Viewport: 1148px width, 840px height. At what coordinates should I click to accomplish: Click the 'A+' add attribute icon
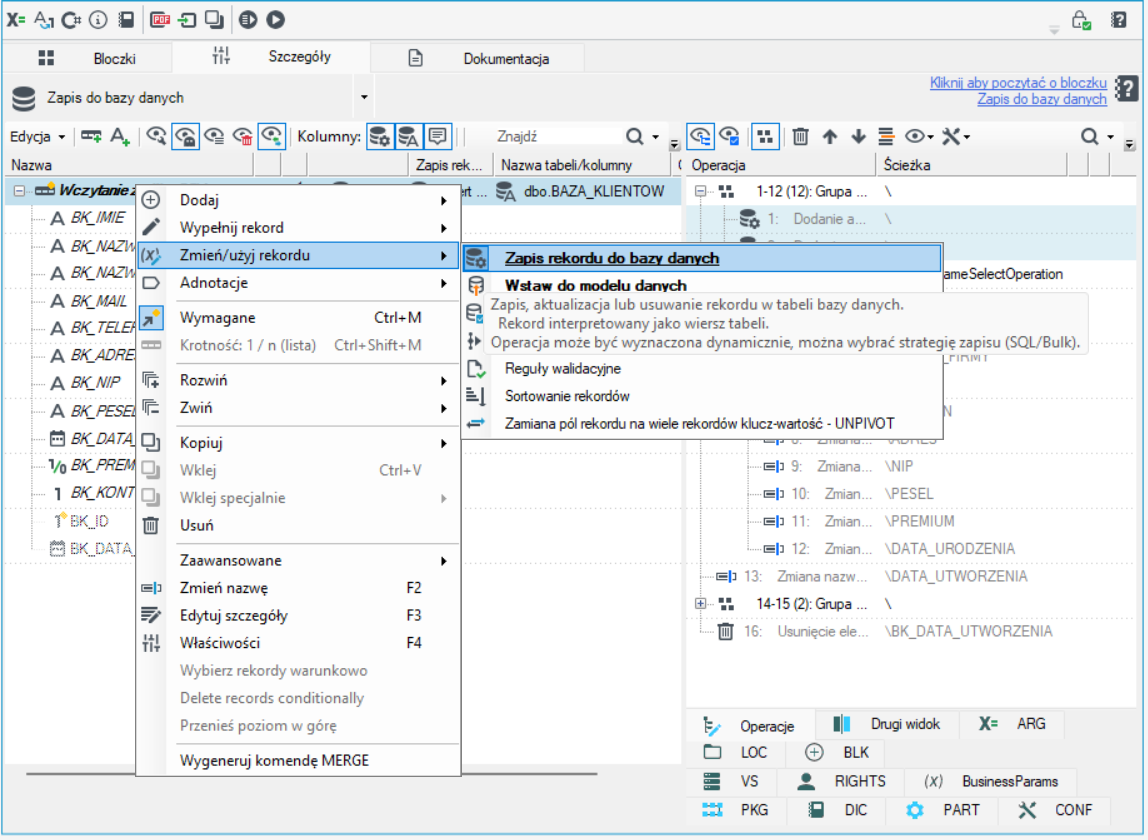120,136
